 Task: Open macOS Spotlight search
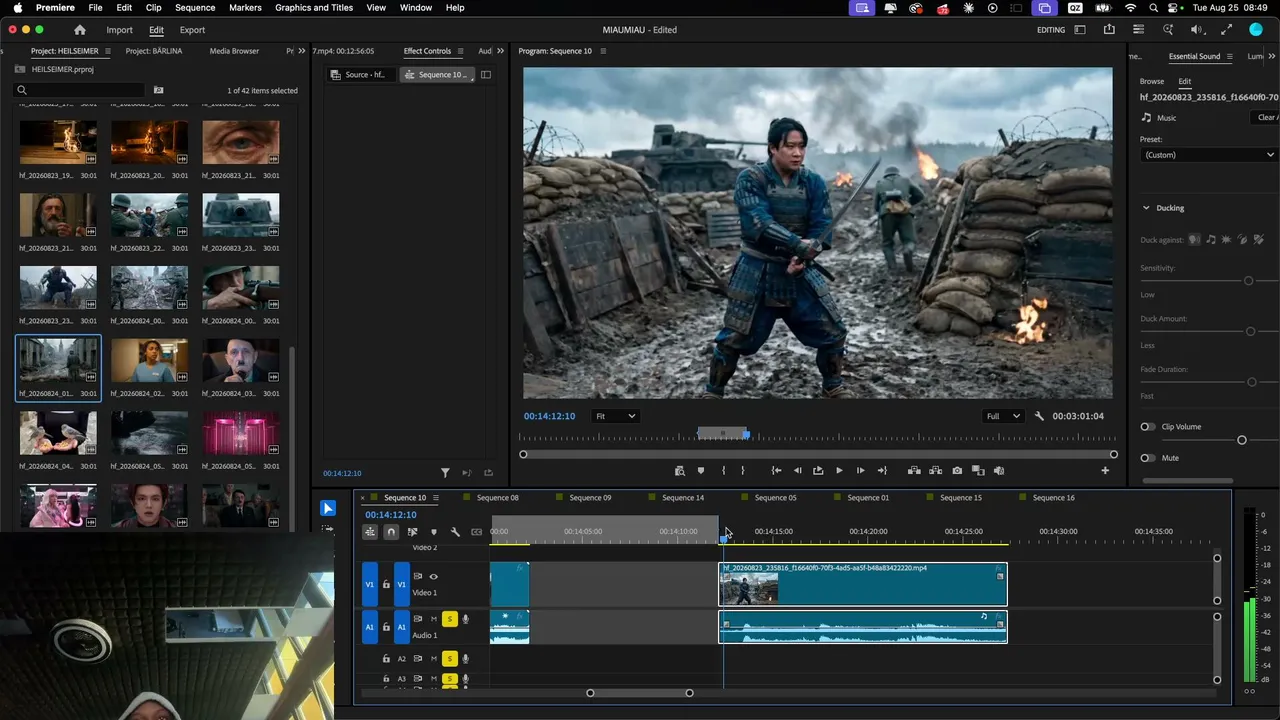pos(1154,8)
